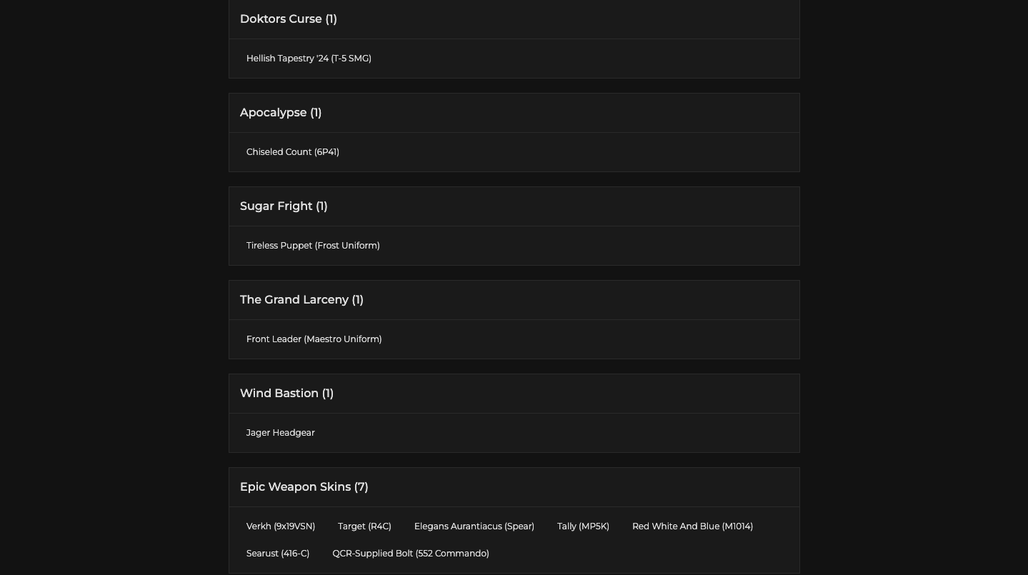1028x575 pixels.
Task: Collapse the Apocalypse (1) section header
Action: click(514, 113)
